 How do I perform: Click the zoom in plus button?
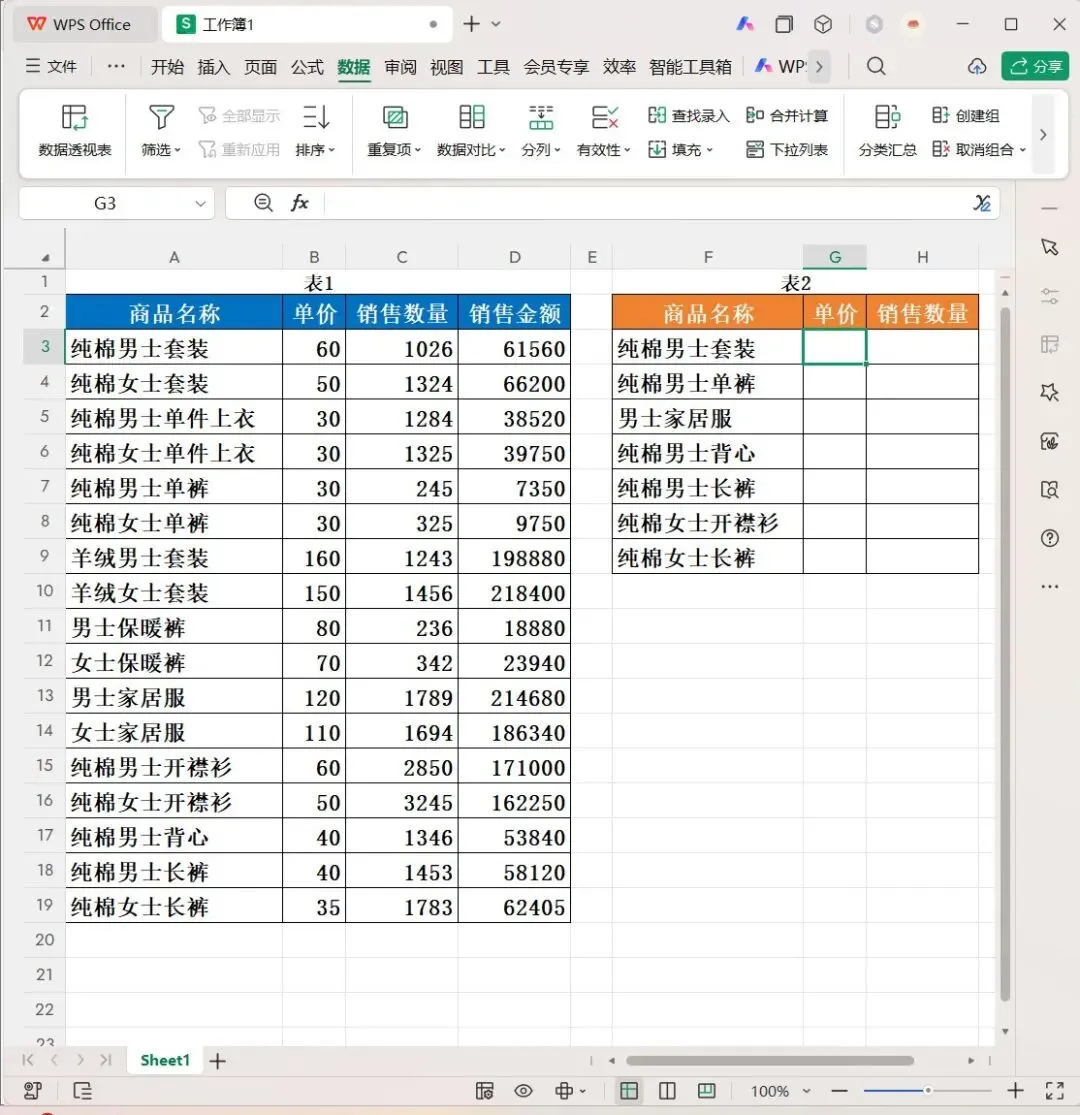pos(1015,1091)
